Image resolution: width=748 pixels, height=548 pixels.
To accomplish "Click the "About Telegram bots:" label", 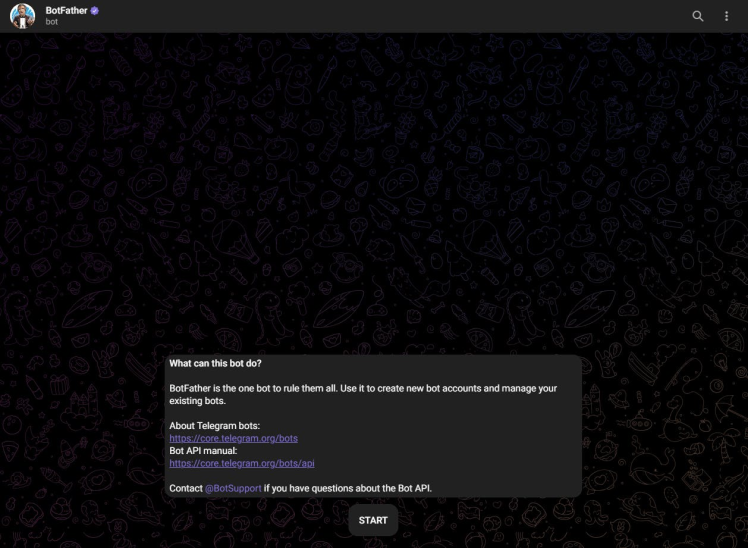I will pos(215,426).
